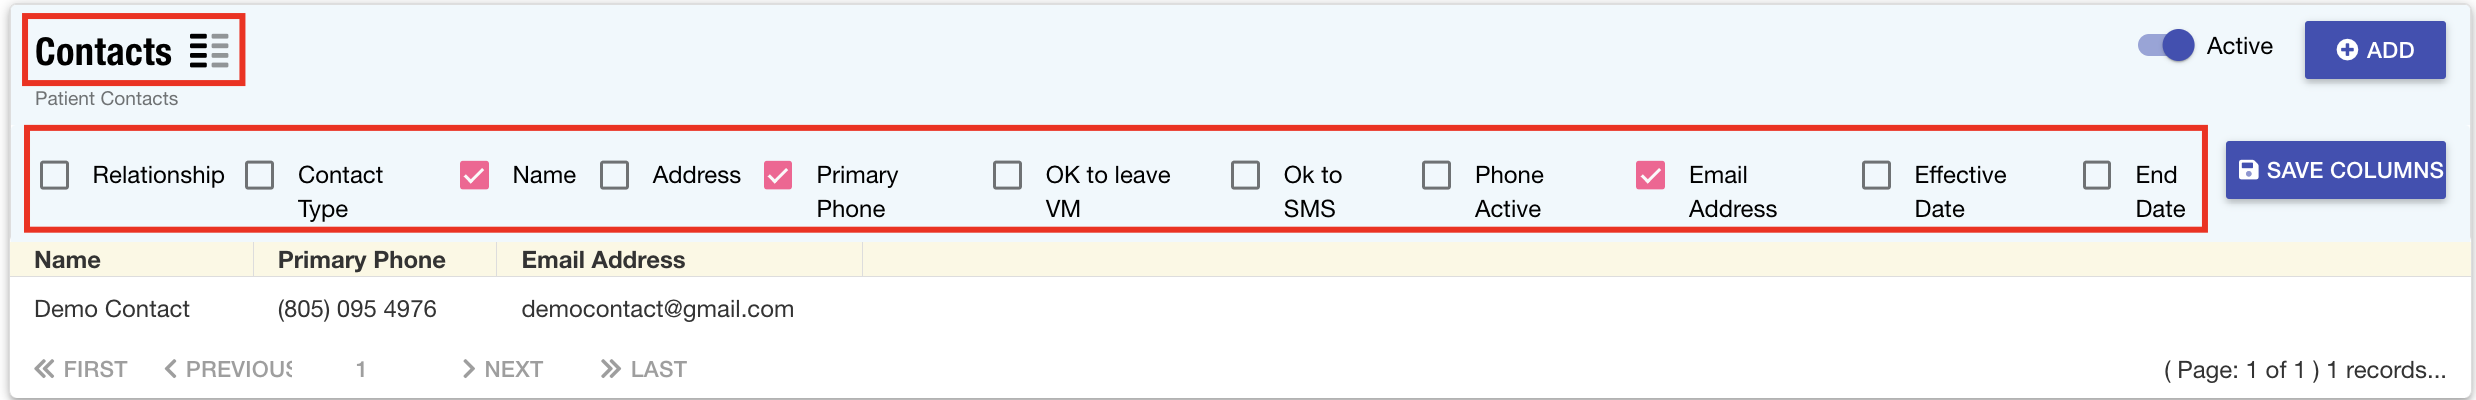The height and width of the screenshot is (400, 2476).
Task: Uncheck the Email Address column checkbox
Action: pyautogui.click(x=1650, y=176)
